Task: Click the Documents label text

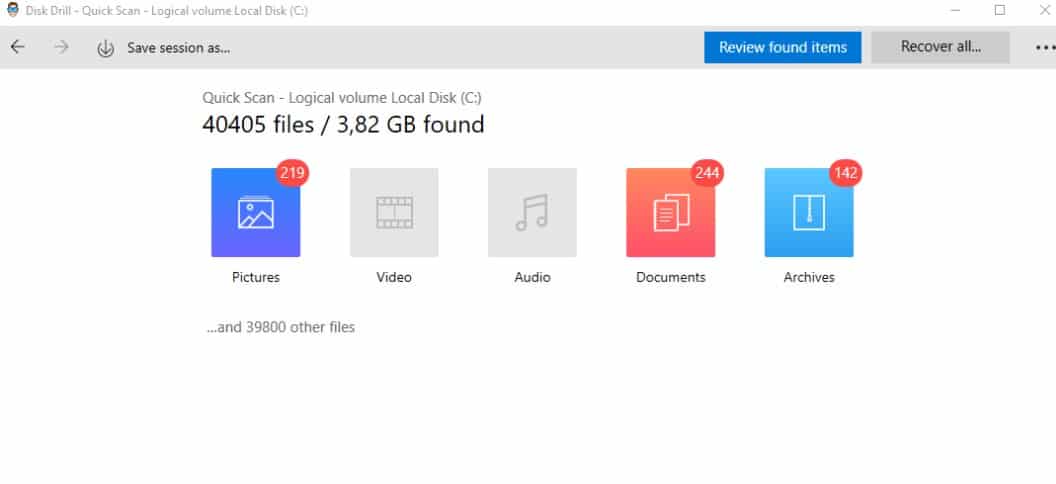Action: pos(671,277)
